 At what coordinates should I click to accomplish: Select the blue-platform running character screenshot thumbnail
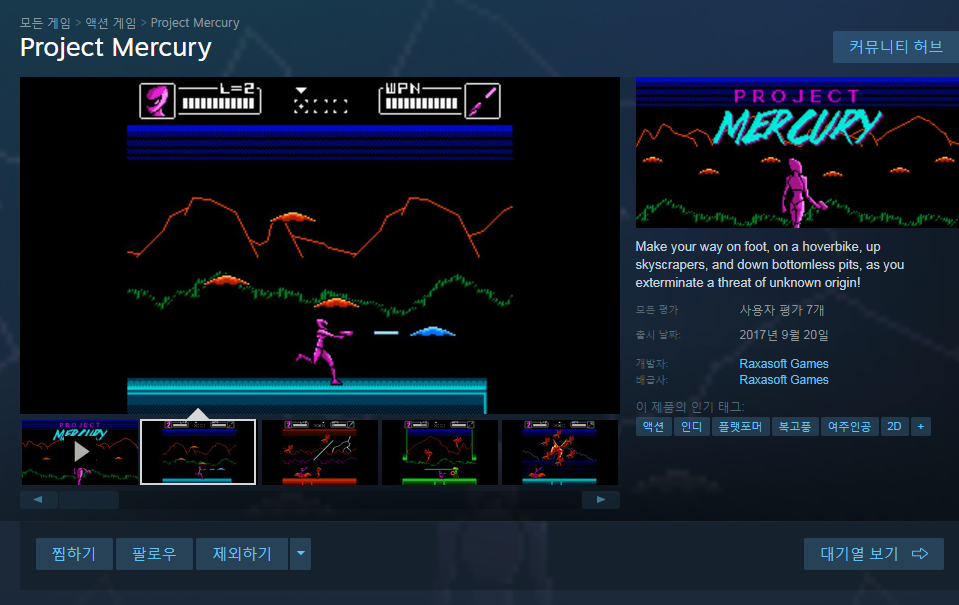tap(198, 452)
